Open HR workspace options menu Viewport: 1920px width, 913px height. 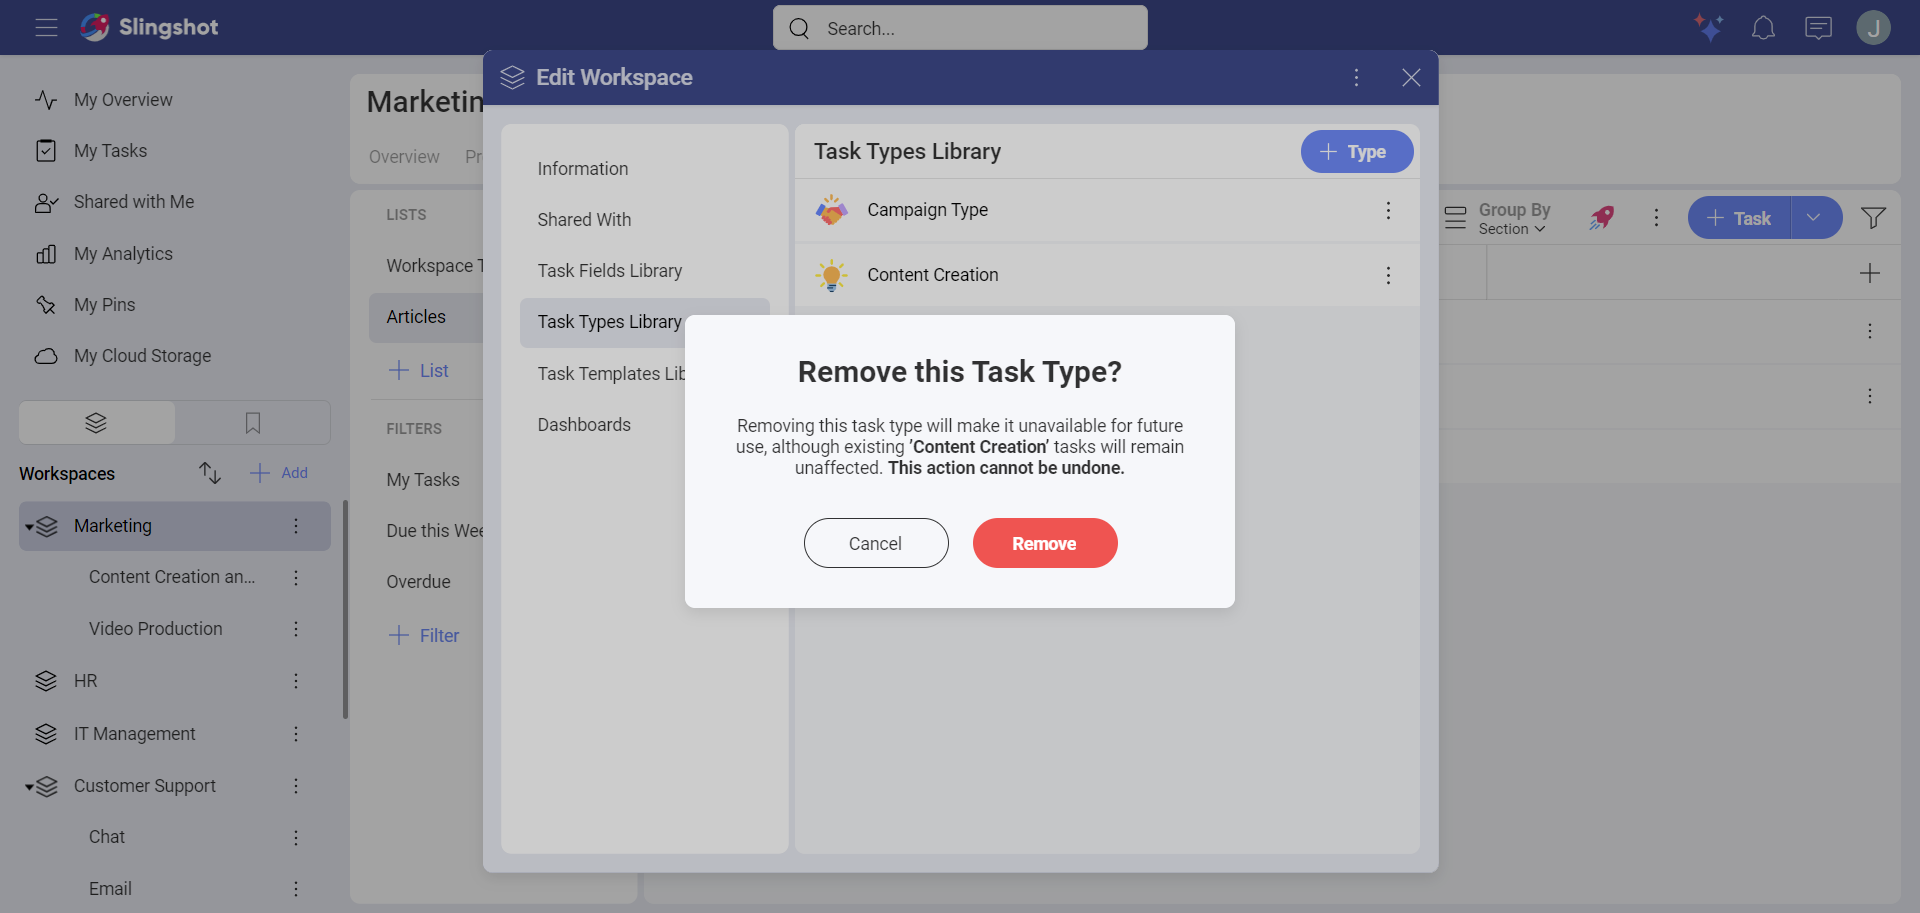click(296, 681)
